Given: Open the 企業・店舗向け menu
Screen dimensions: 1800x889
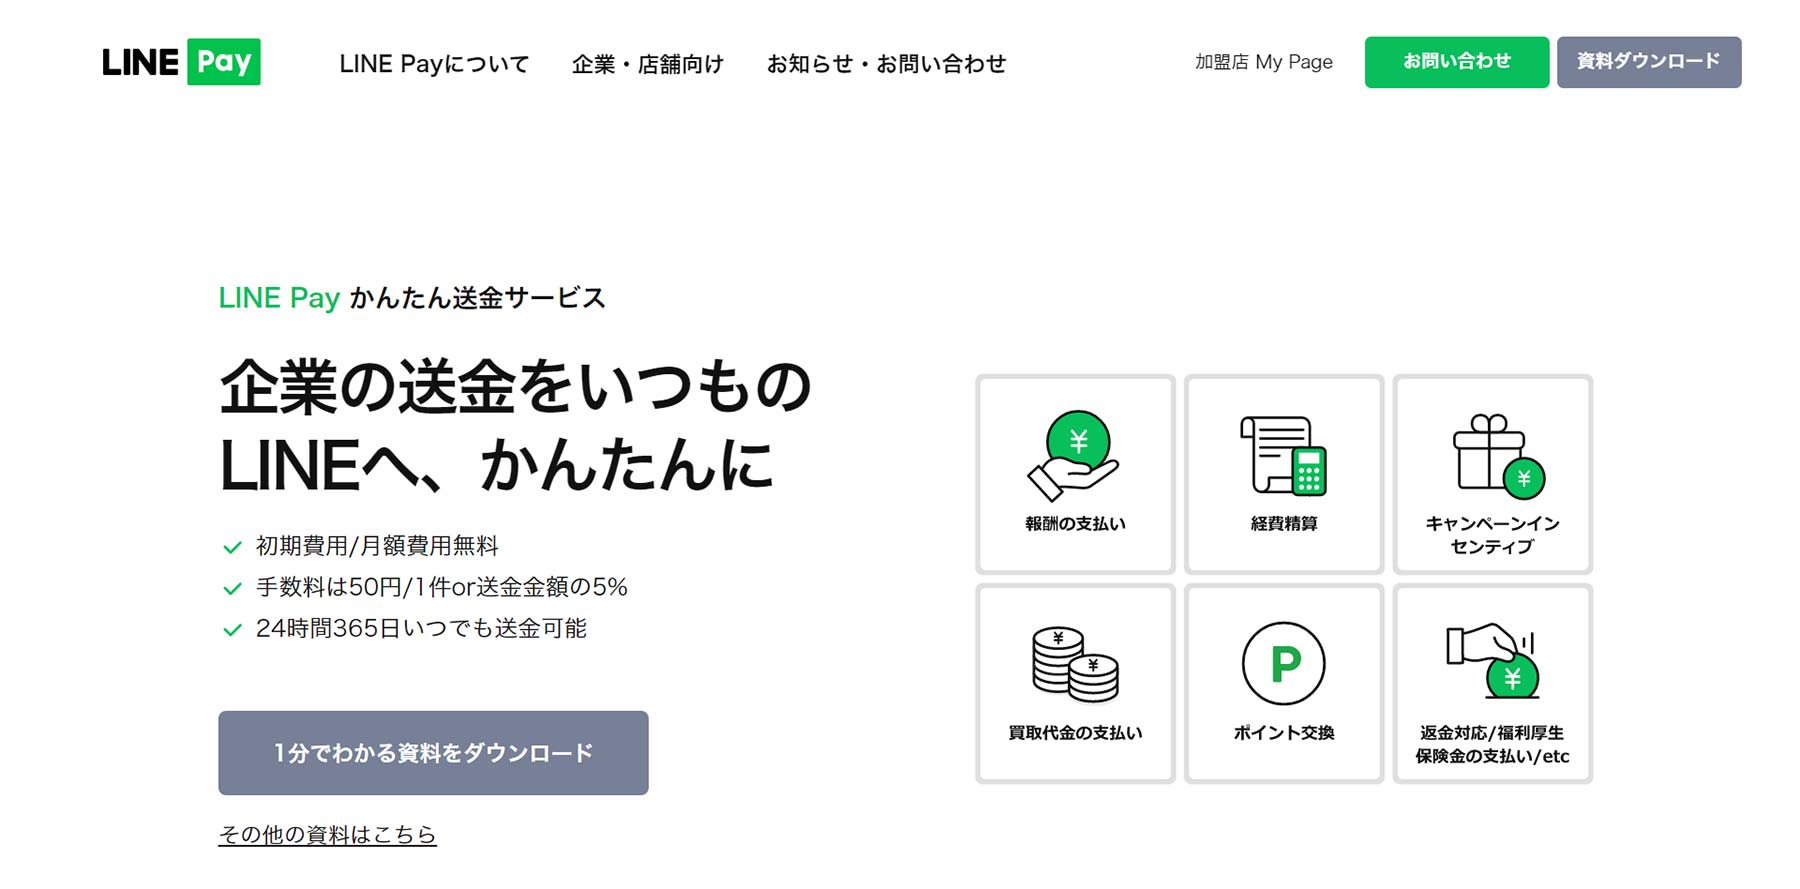Looking at the screenshot, I should coord(648,64).
